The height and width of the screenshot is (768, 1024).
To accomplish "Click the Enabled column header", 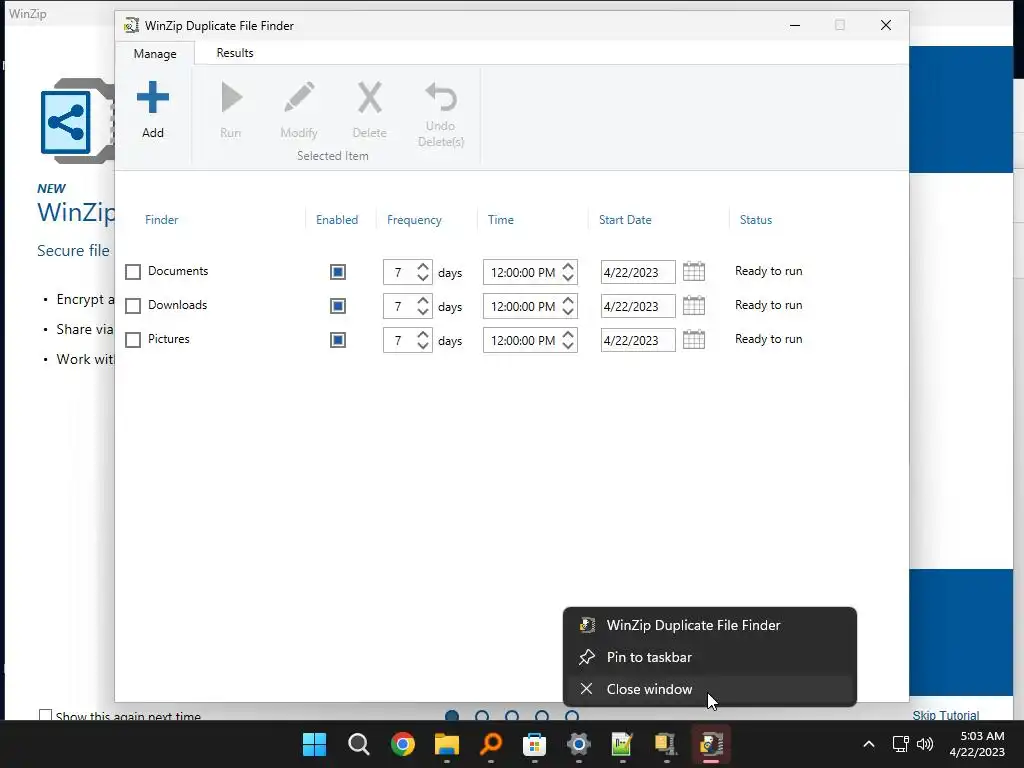I will [x=337, y=220].
